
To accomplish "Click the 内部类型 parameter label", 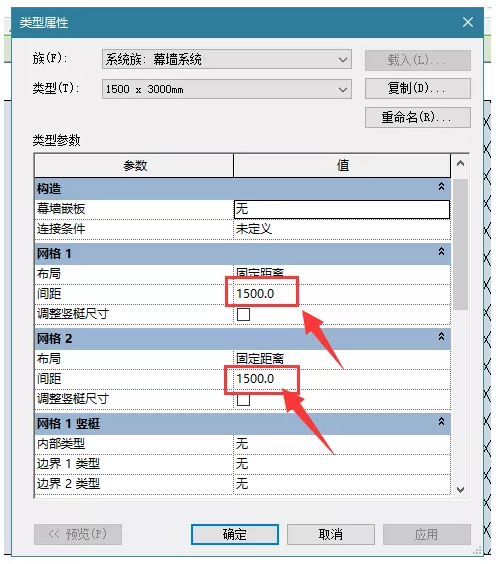I will coord(61,444).
